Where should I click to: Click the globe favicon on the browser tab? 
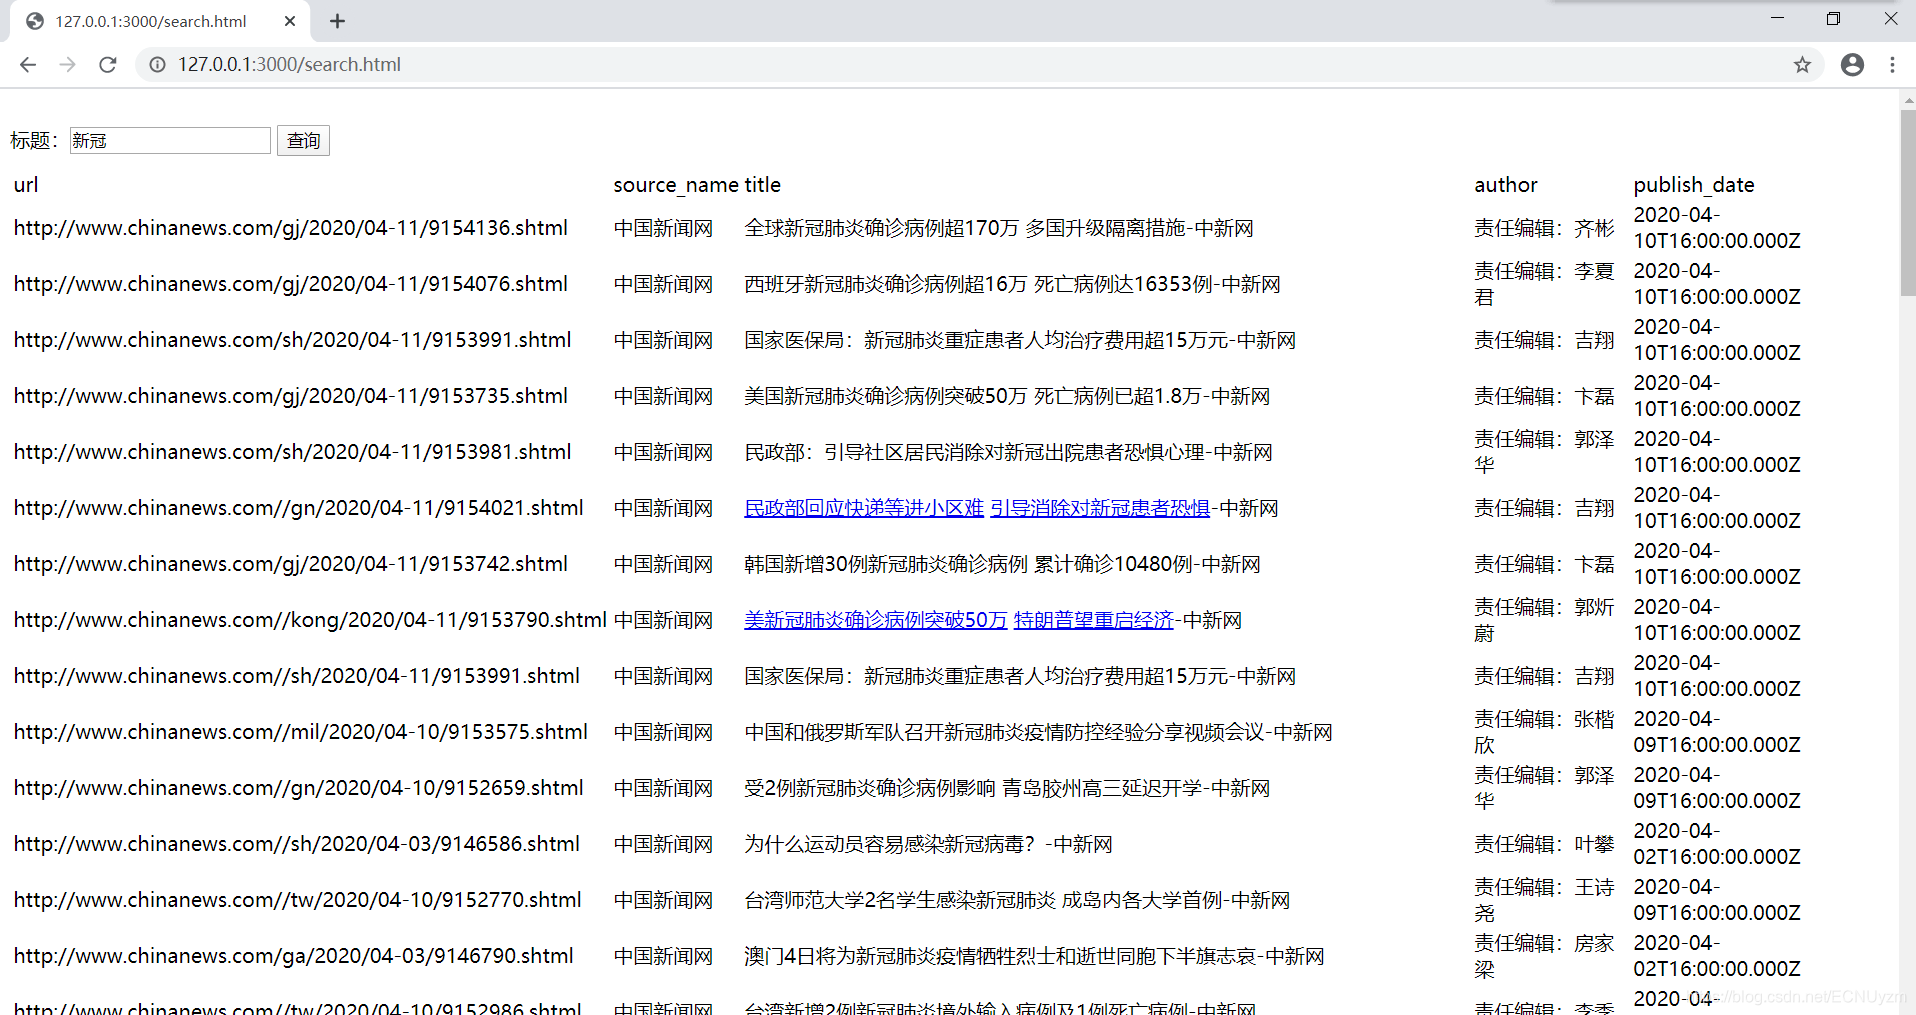coord(33,20)
